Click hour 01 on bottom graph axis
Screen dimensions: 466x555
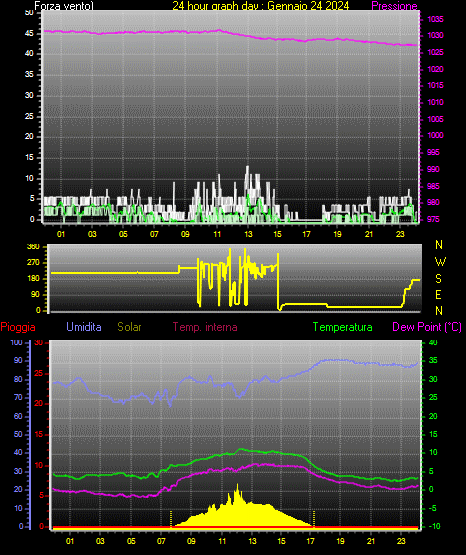pyautogui.click(x=70, y=541)
